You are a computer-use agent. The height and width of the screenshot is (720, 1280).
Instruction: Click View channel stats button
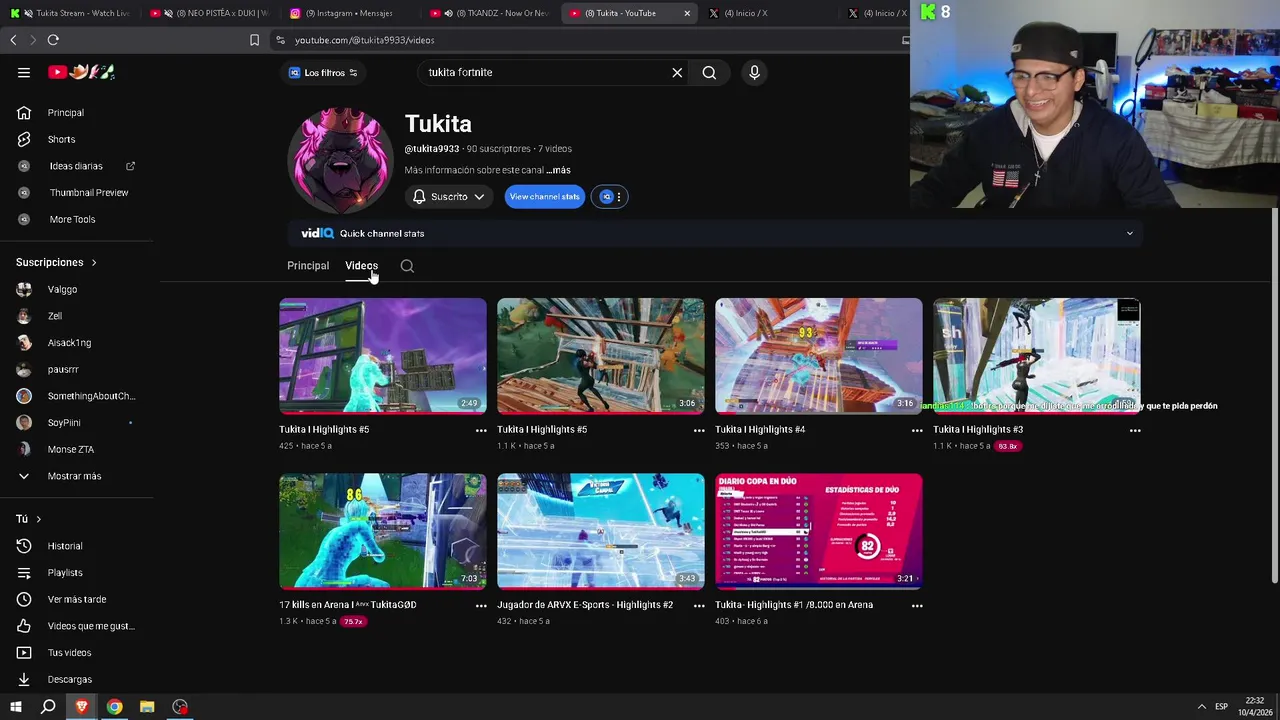point(544,196)
